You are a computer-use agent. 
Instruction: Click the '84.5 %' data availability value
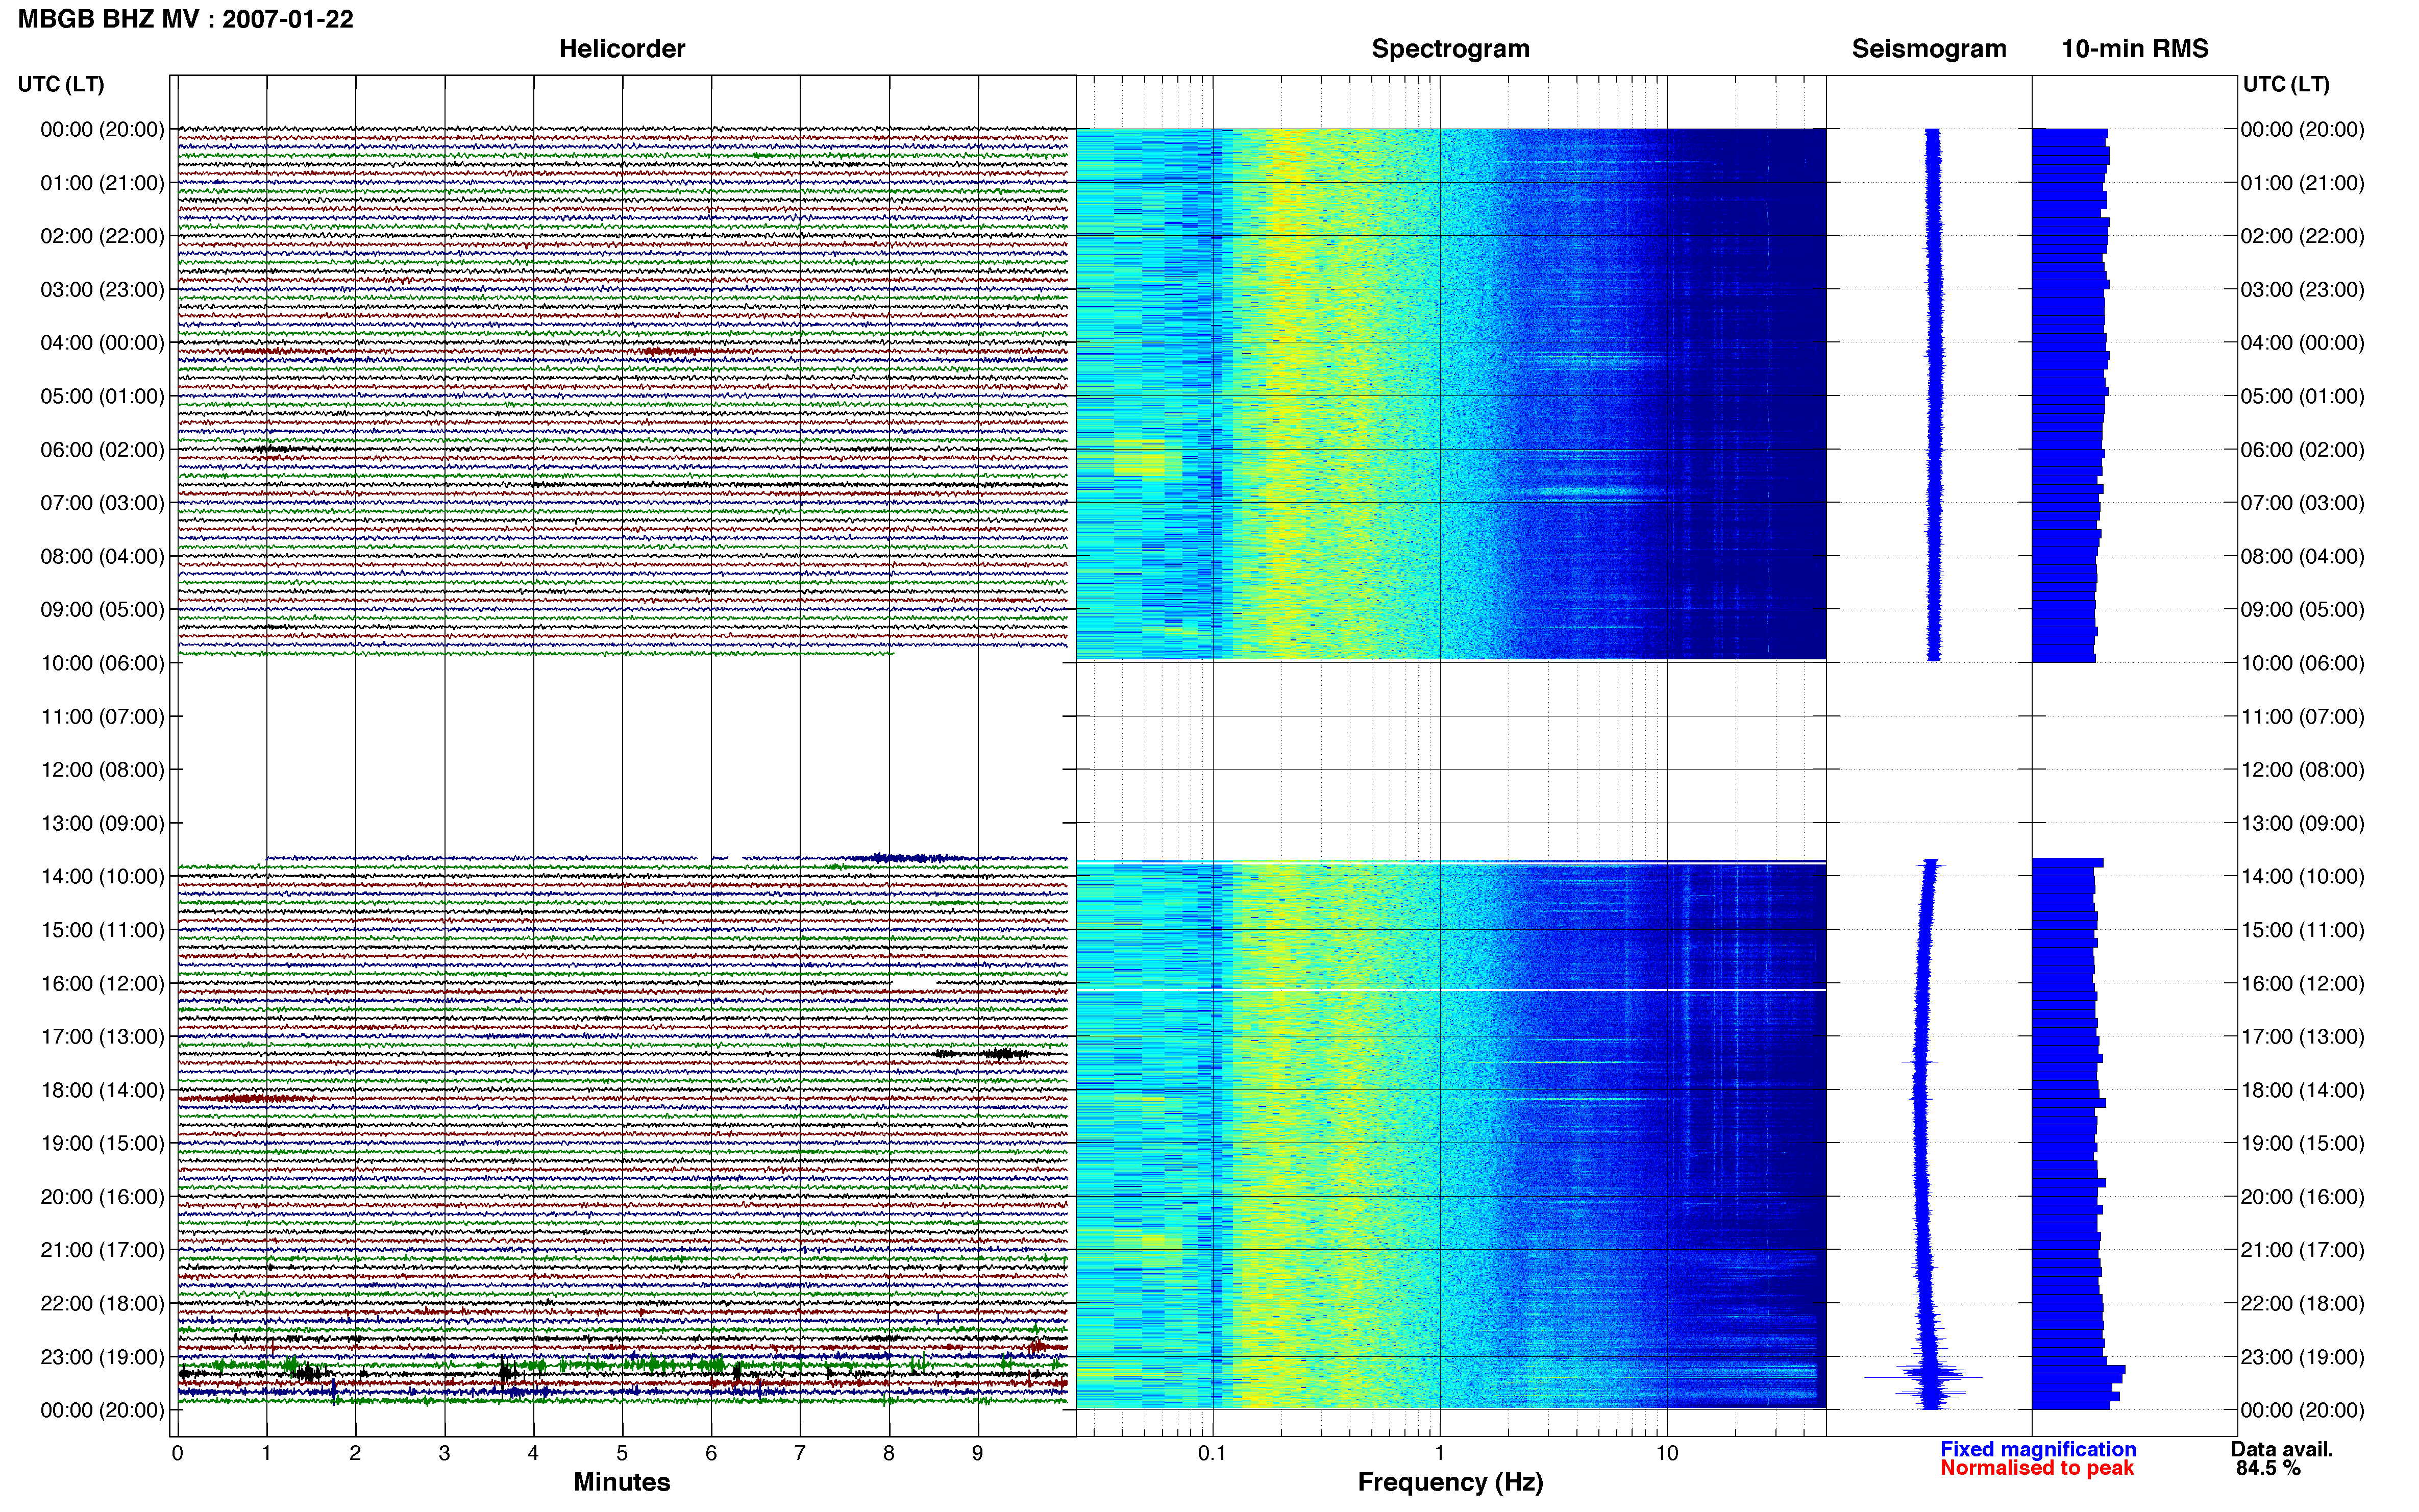(2269, 1468)
